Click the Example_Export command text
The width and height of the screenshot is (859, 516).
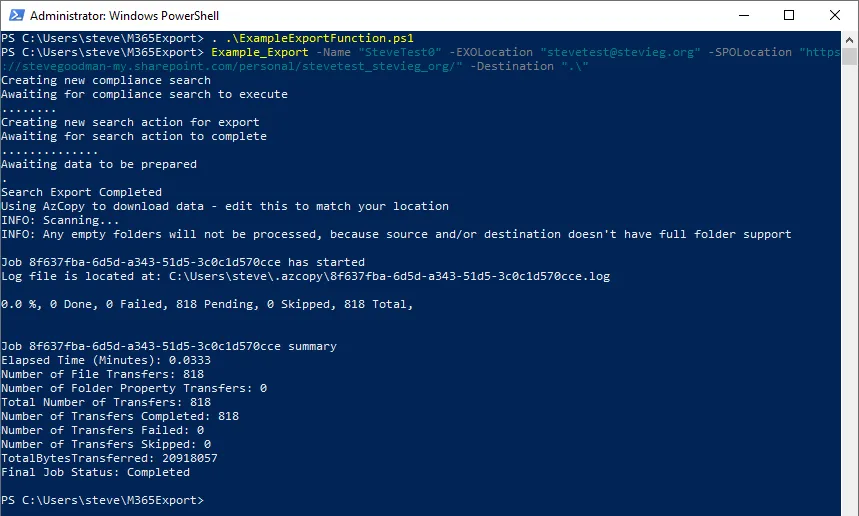point(260,52)
